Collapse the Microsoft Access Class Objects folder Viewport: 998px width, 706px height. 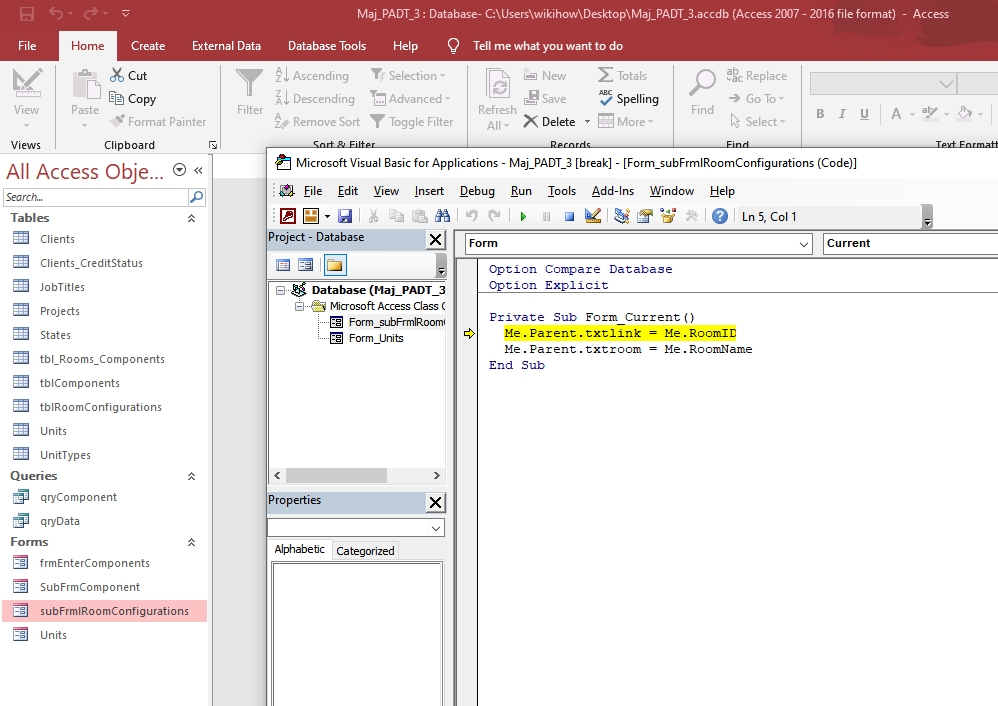click(x=299, y=306)
